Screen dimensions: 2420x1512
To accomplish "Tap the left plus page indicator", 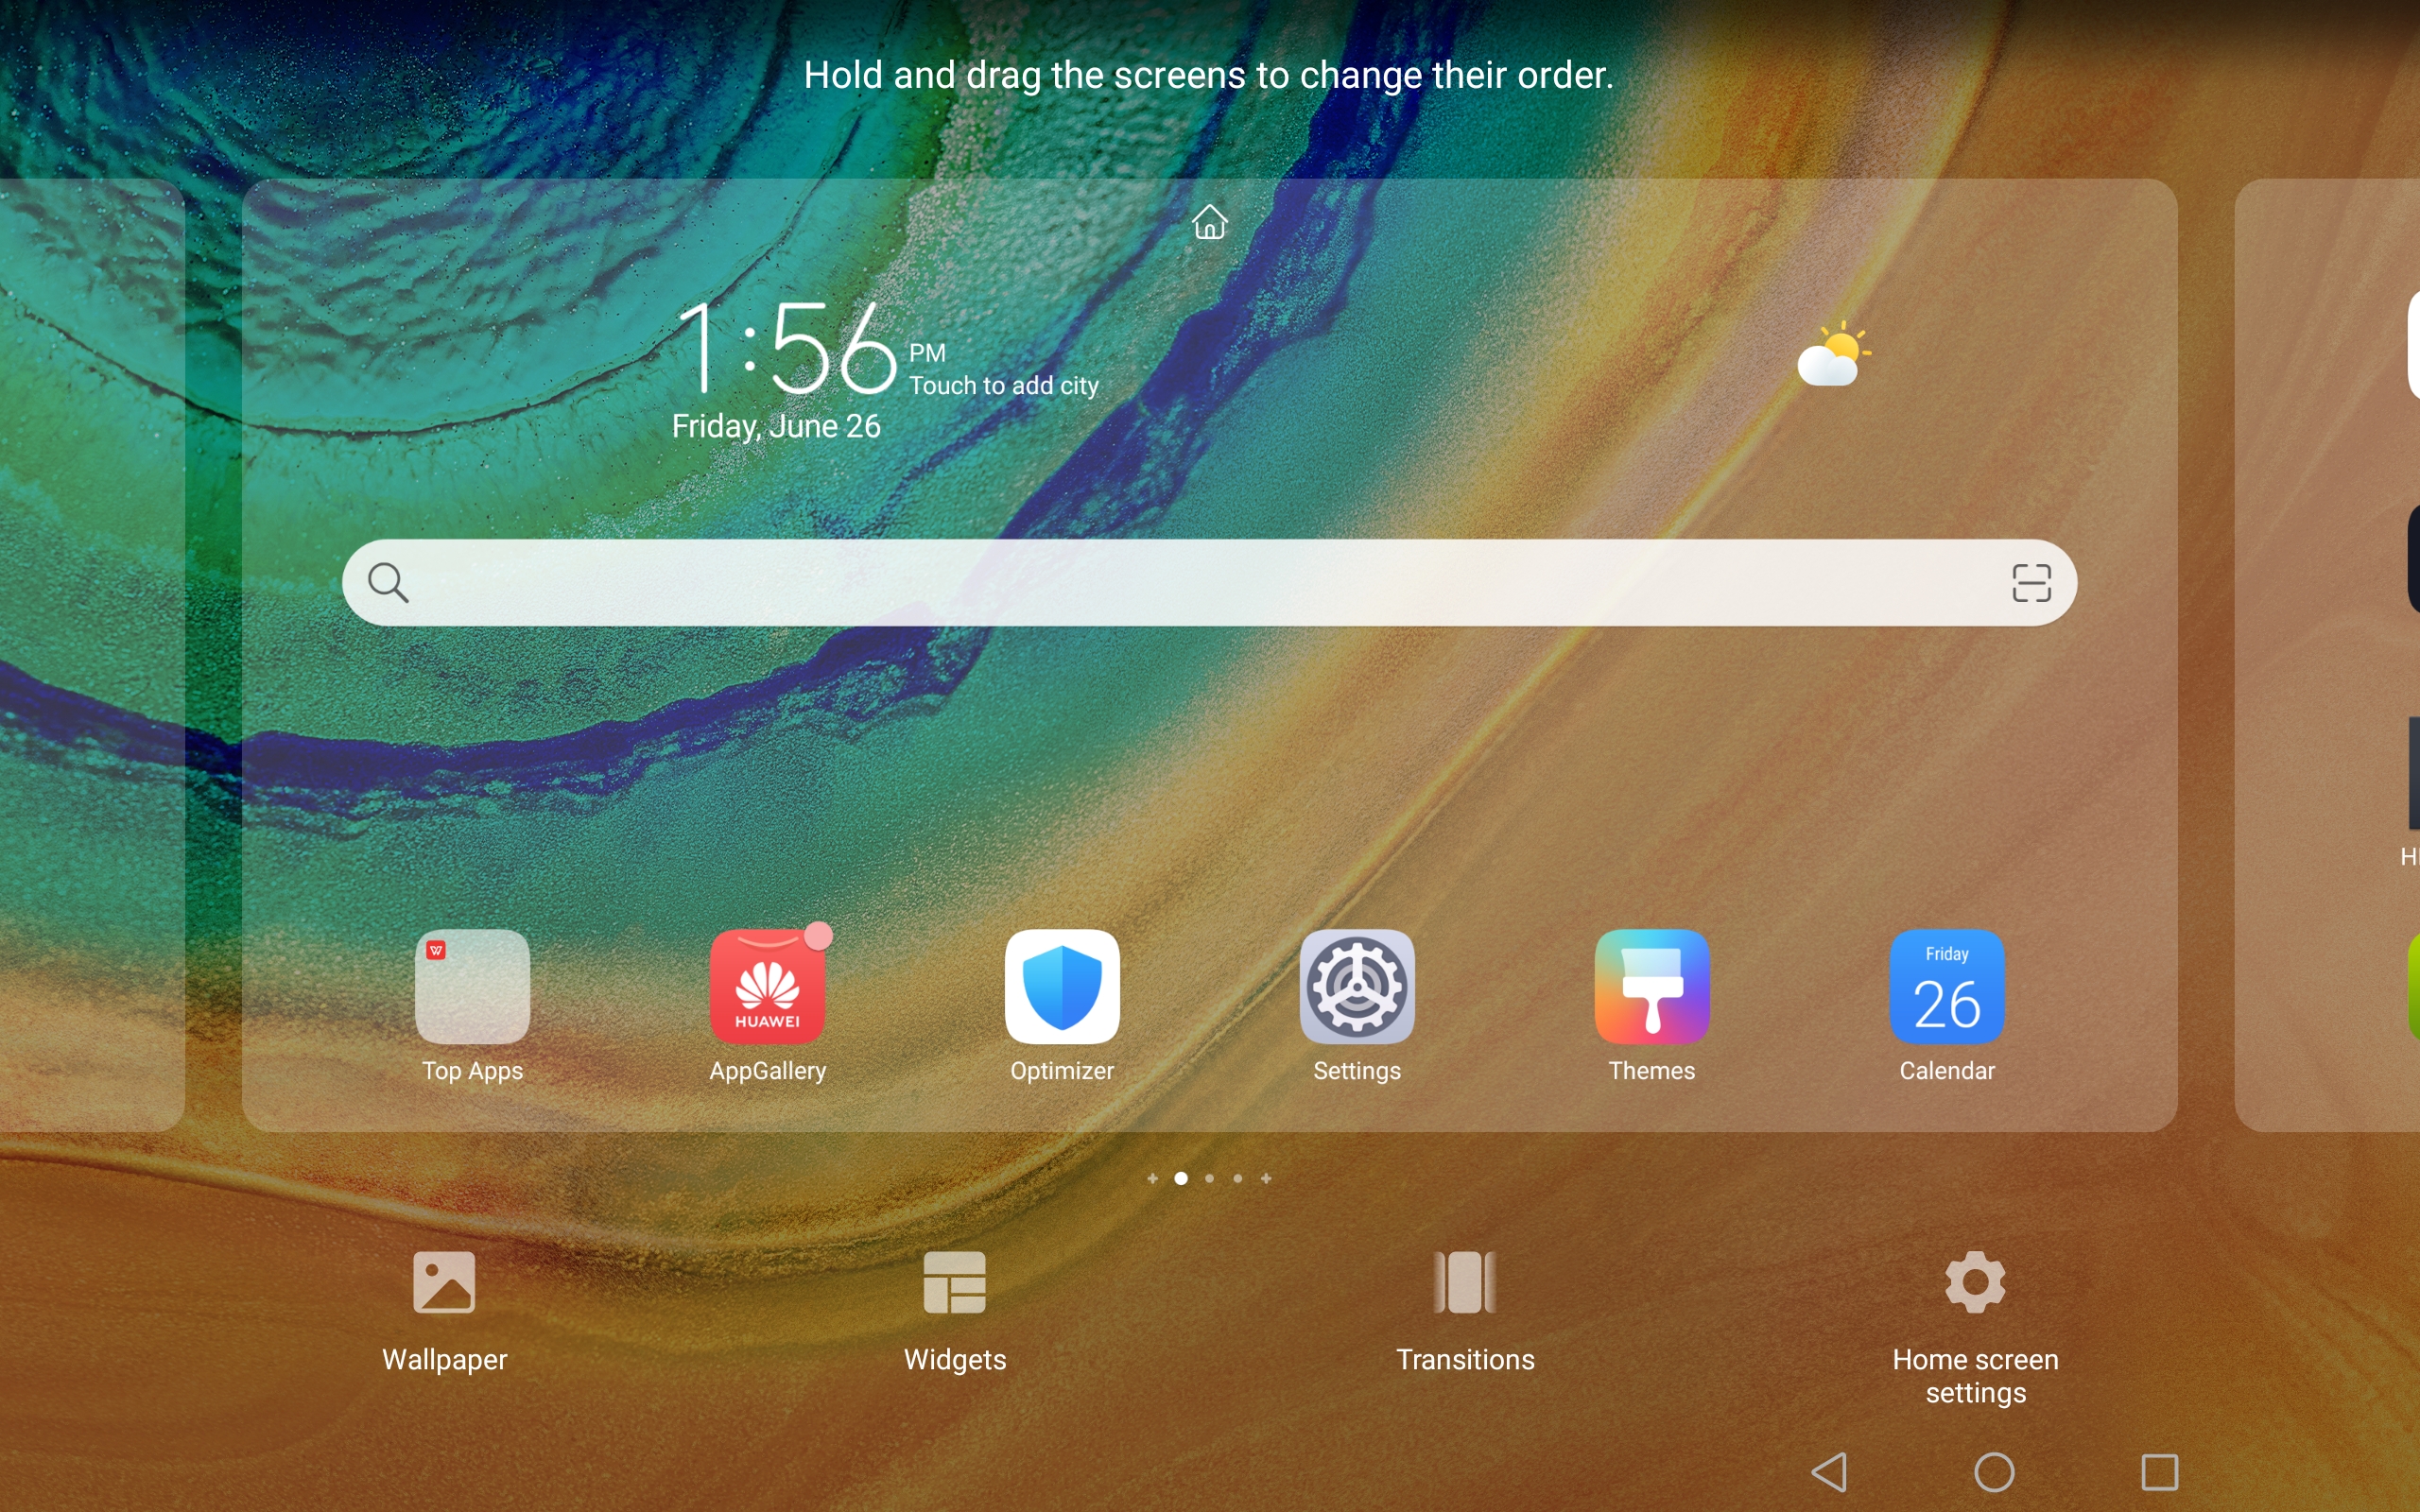I will (1152, 1178).
